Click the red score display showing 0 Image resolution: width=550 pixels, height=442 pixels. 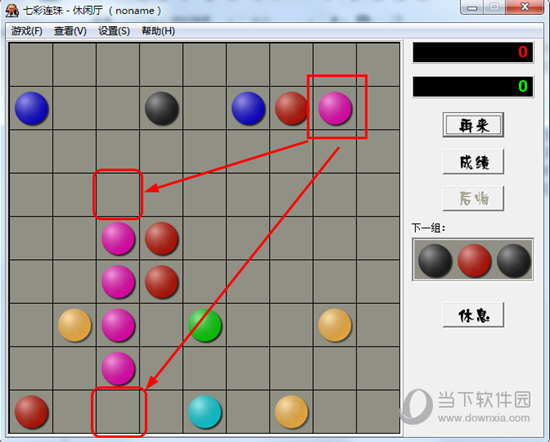point(473,52)
